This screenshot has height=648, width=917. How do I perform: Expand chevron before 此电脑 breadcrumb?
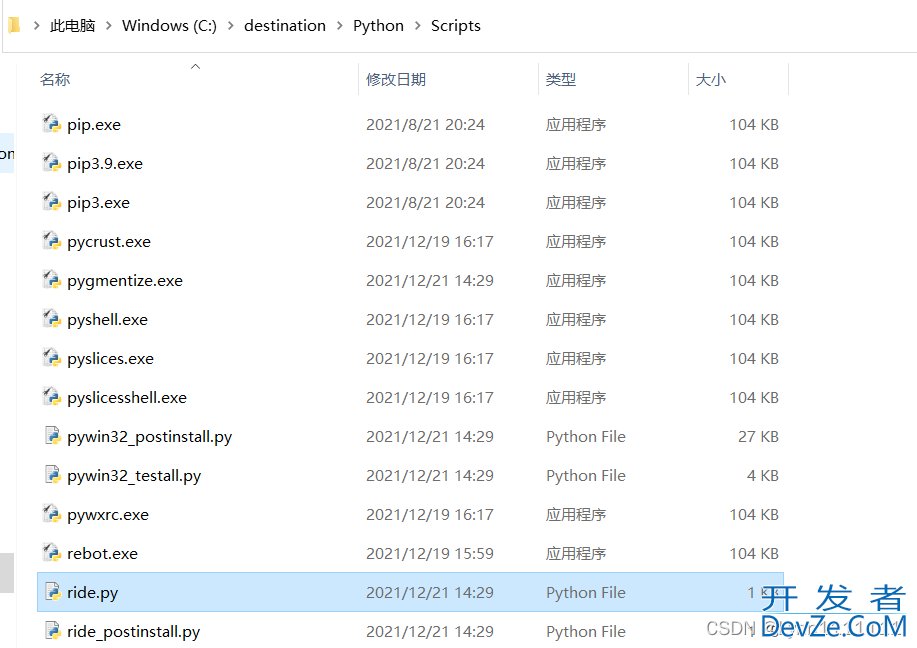click(x=36, y=26)
